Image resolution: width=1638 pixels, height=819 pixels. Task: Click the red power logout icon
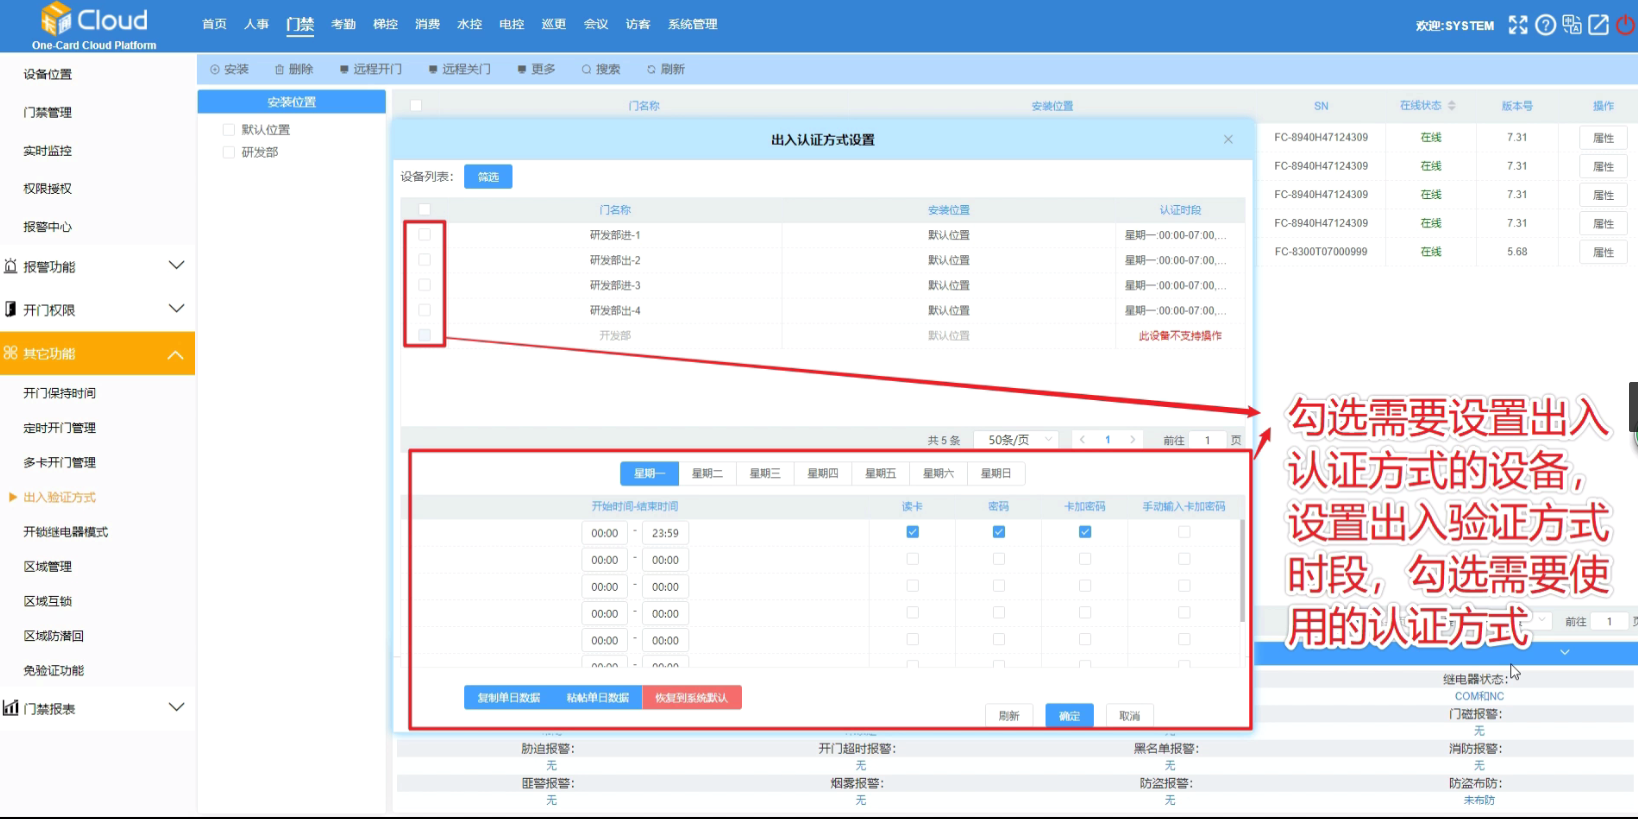click(1625, 25)
